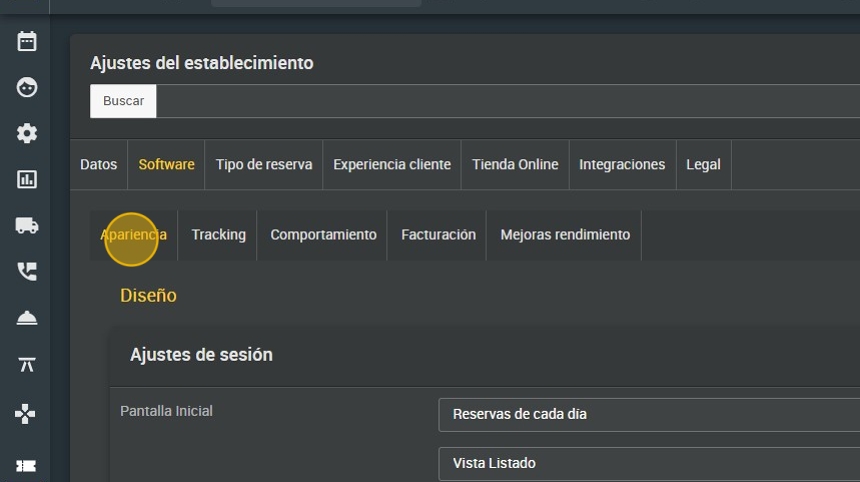Switch to Comportamiento sub-tab
This screenshot has height=482, width=860.
[x=323, y=235]
